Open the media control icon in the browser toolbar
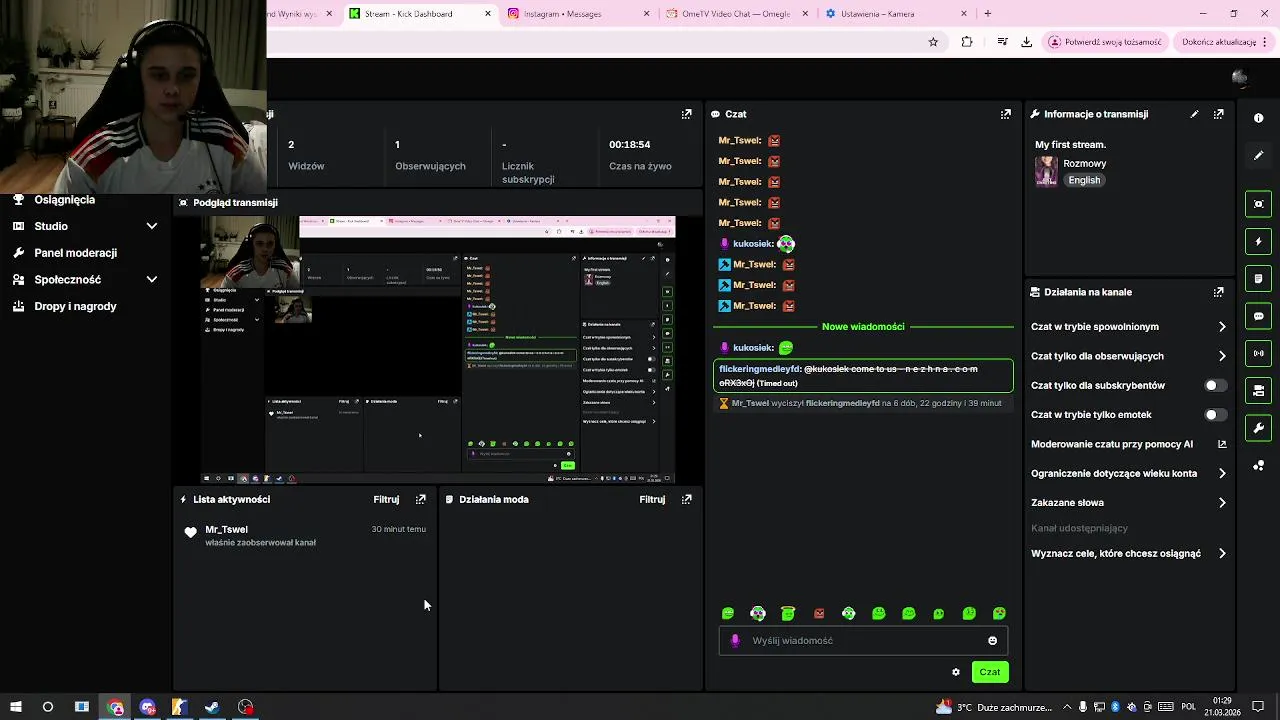Screen dimensions: 1280x720 [x=1002, y=42]
